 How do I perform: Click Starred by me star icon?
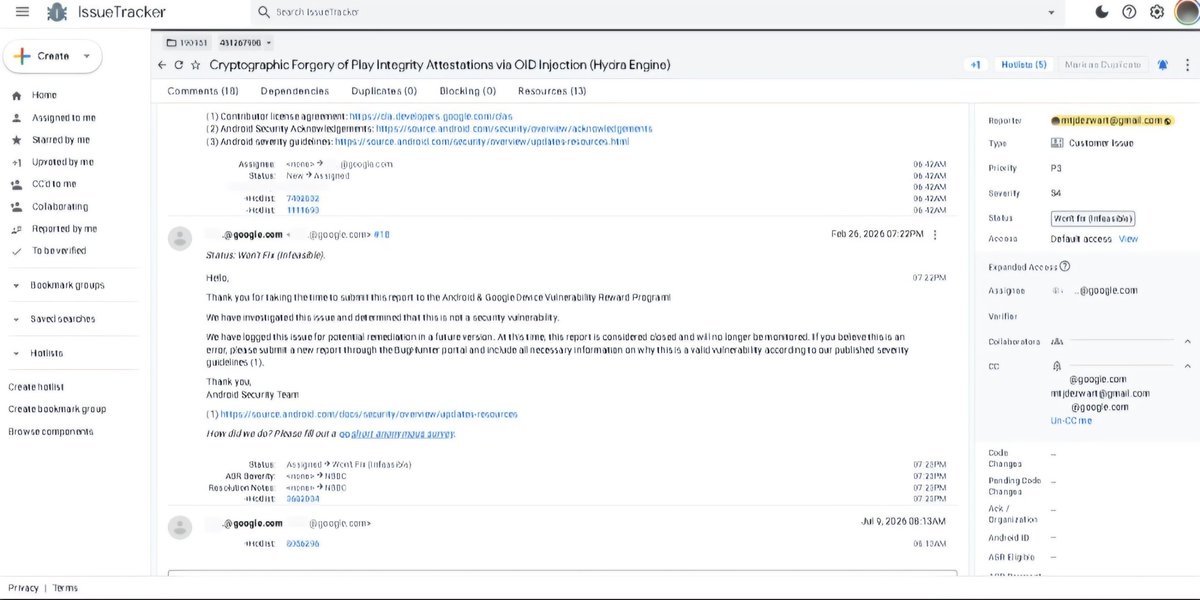coord(16,140)
